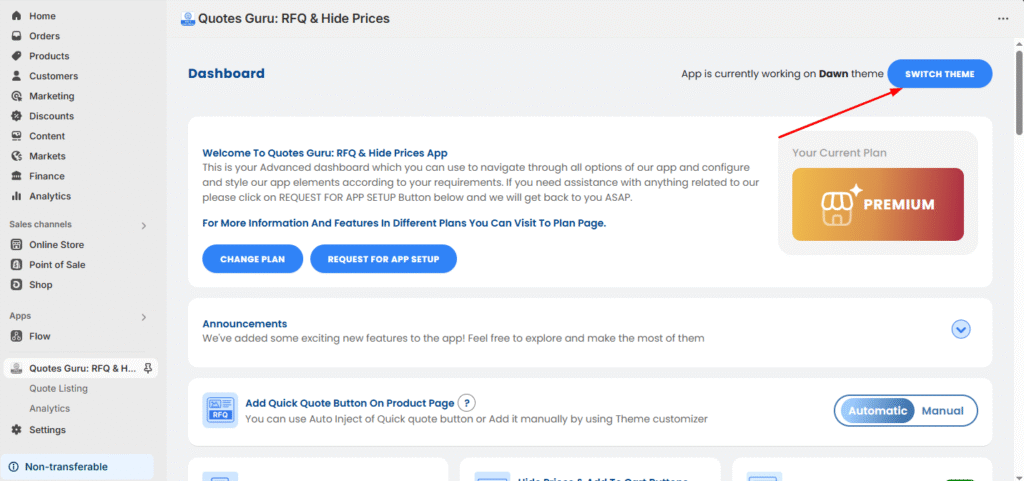Click the CHANGE PLAN button
Screen dimensions: 1024x481
[x=253, y=259]
